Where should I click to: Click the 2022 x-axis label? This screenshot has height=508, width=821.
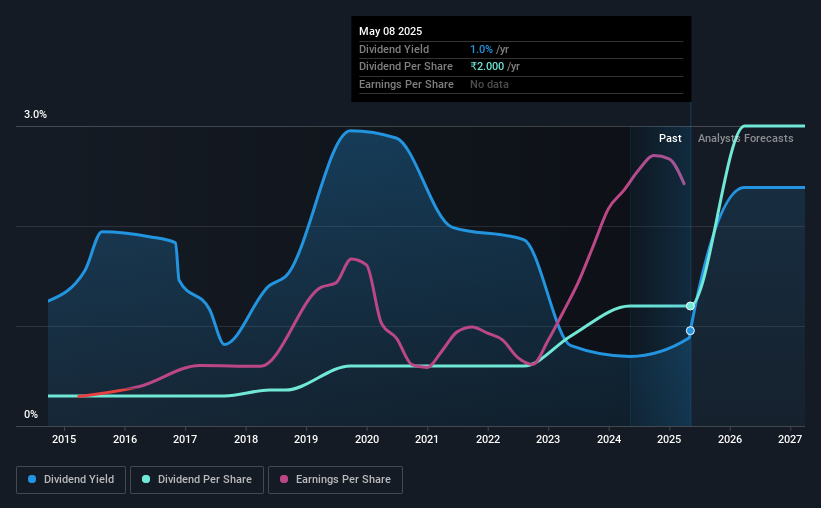pos(487,439)
